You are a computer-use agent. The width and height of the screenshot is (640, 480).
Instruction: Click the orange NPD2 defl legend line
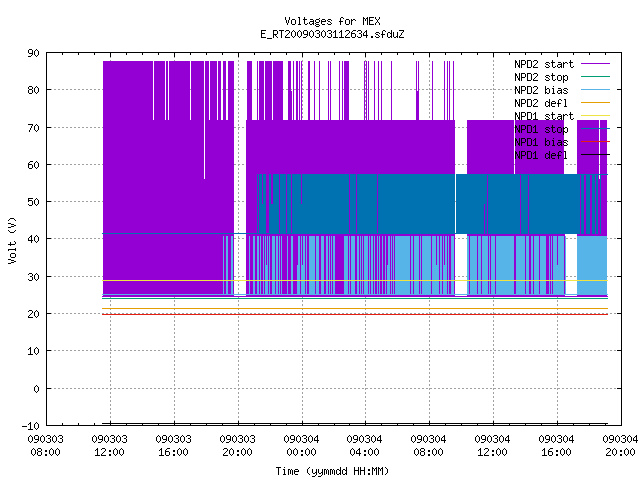click(x=595, y=102)
